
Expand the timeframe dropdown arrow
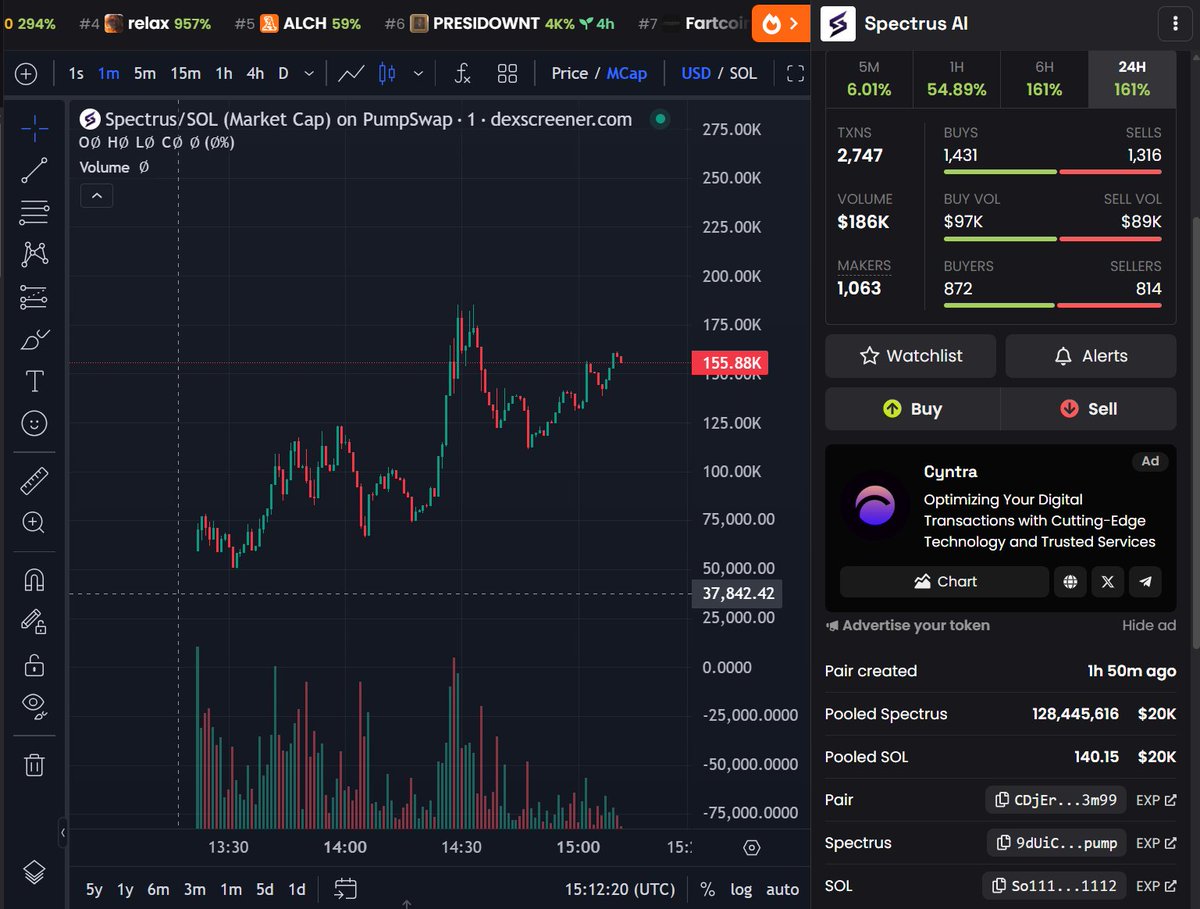[309, 73]
